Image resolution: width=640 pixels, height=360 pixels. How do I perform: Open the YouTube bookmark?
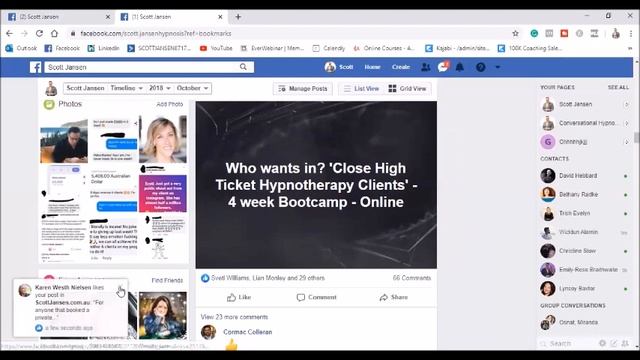coord(216,48)
